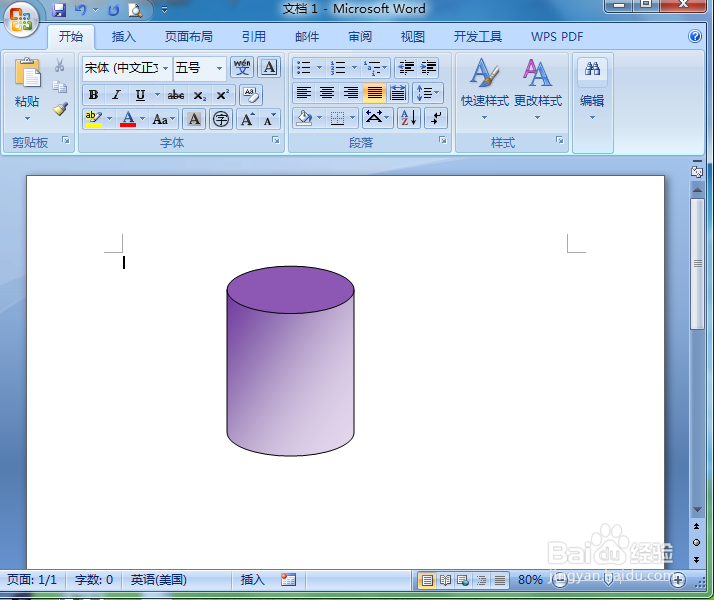Apply superscript formatting
The height and width of the screenshot is (600, 714).
(222, 95)
